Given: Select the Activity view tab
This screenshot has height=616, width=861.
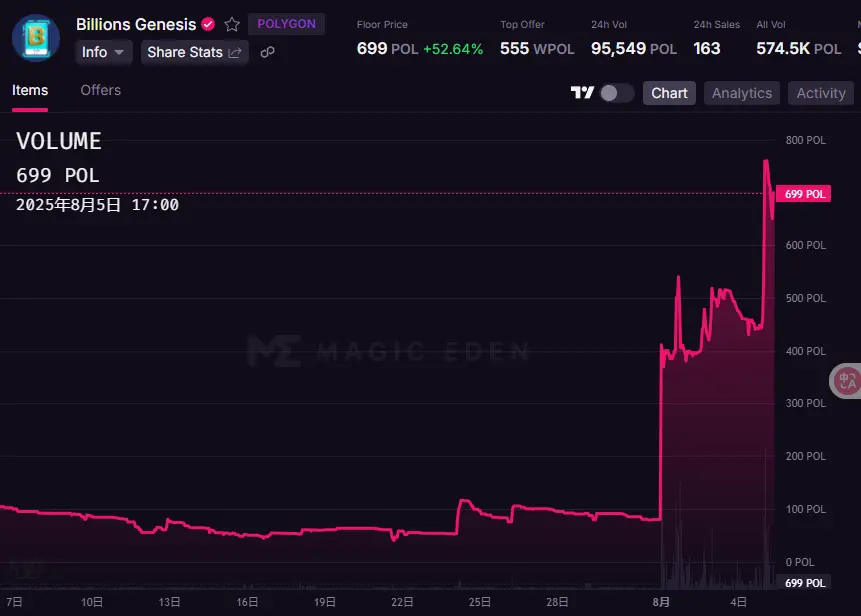Looking at the screenshot, I should (820, 93).
